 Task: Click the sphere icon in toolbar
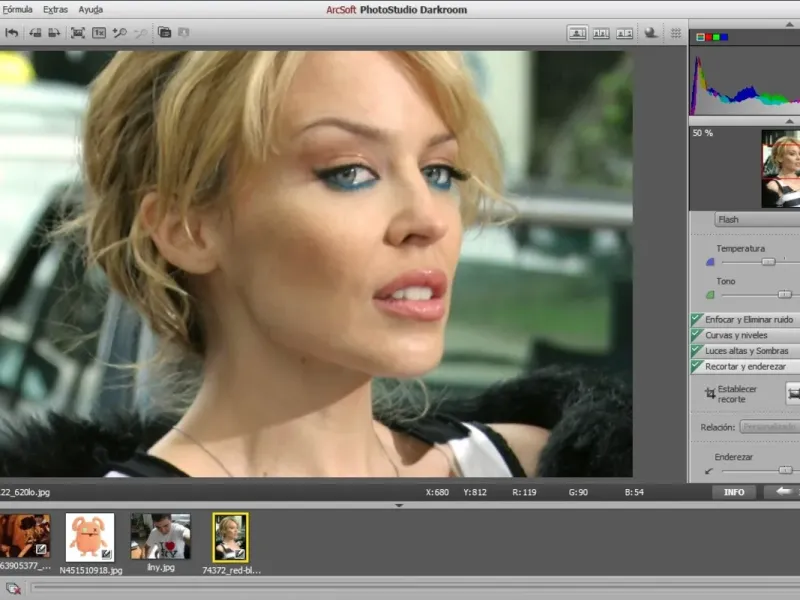(x=651, y=33)
